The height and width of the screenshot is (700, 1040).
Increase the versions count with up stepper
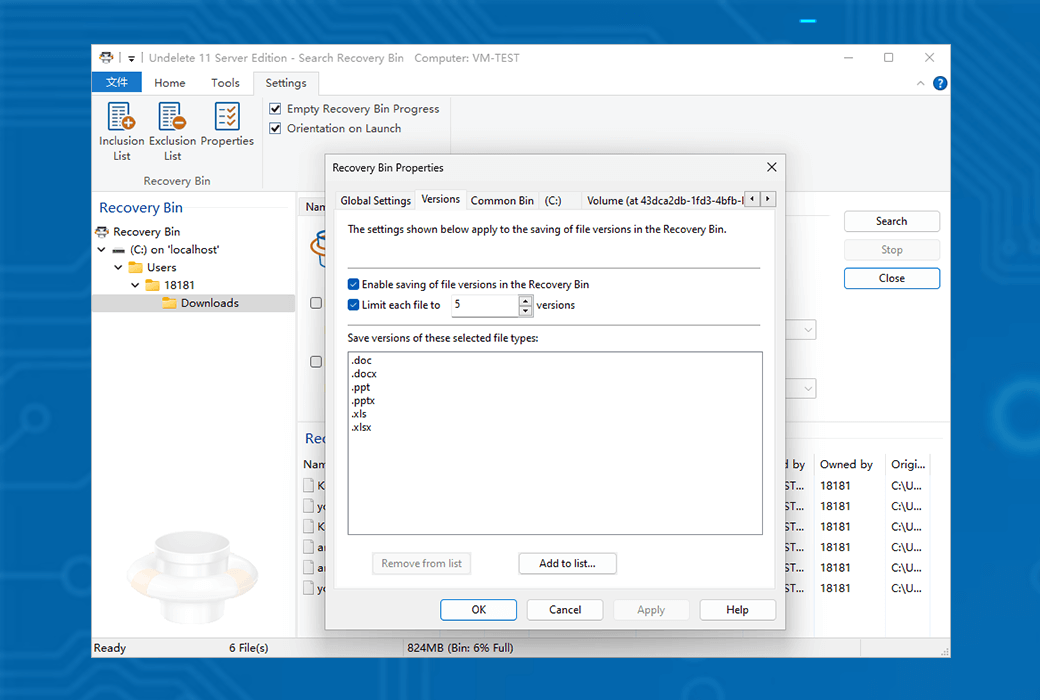pyautogui.click(x=526, y=300)
